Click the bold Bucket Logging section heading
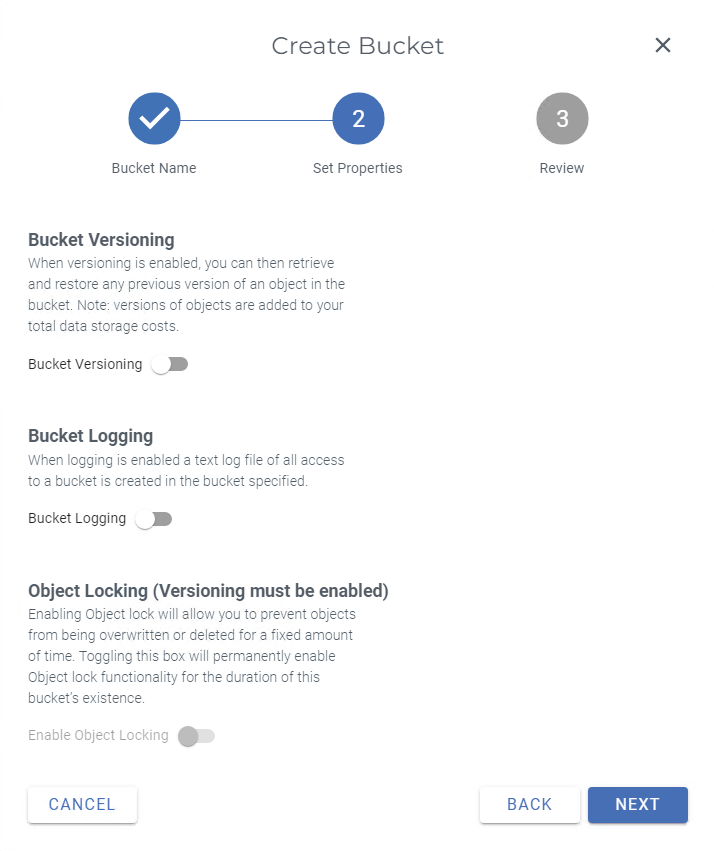 [x=90, y=436]
